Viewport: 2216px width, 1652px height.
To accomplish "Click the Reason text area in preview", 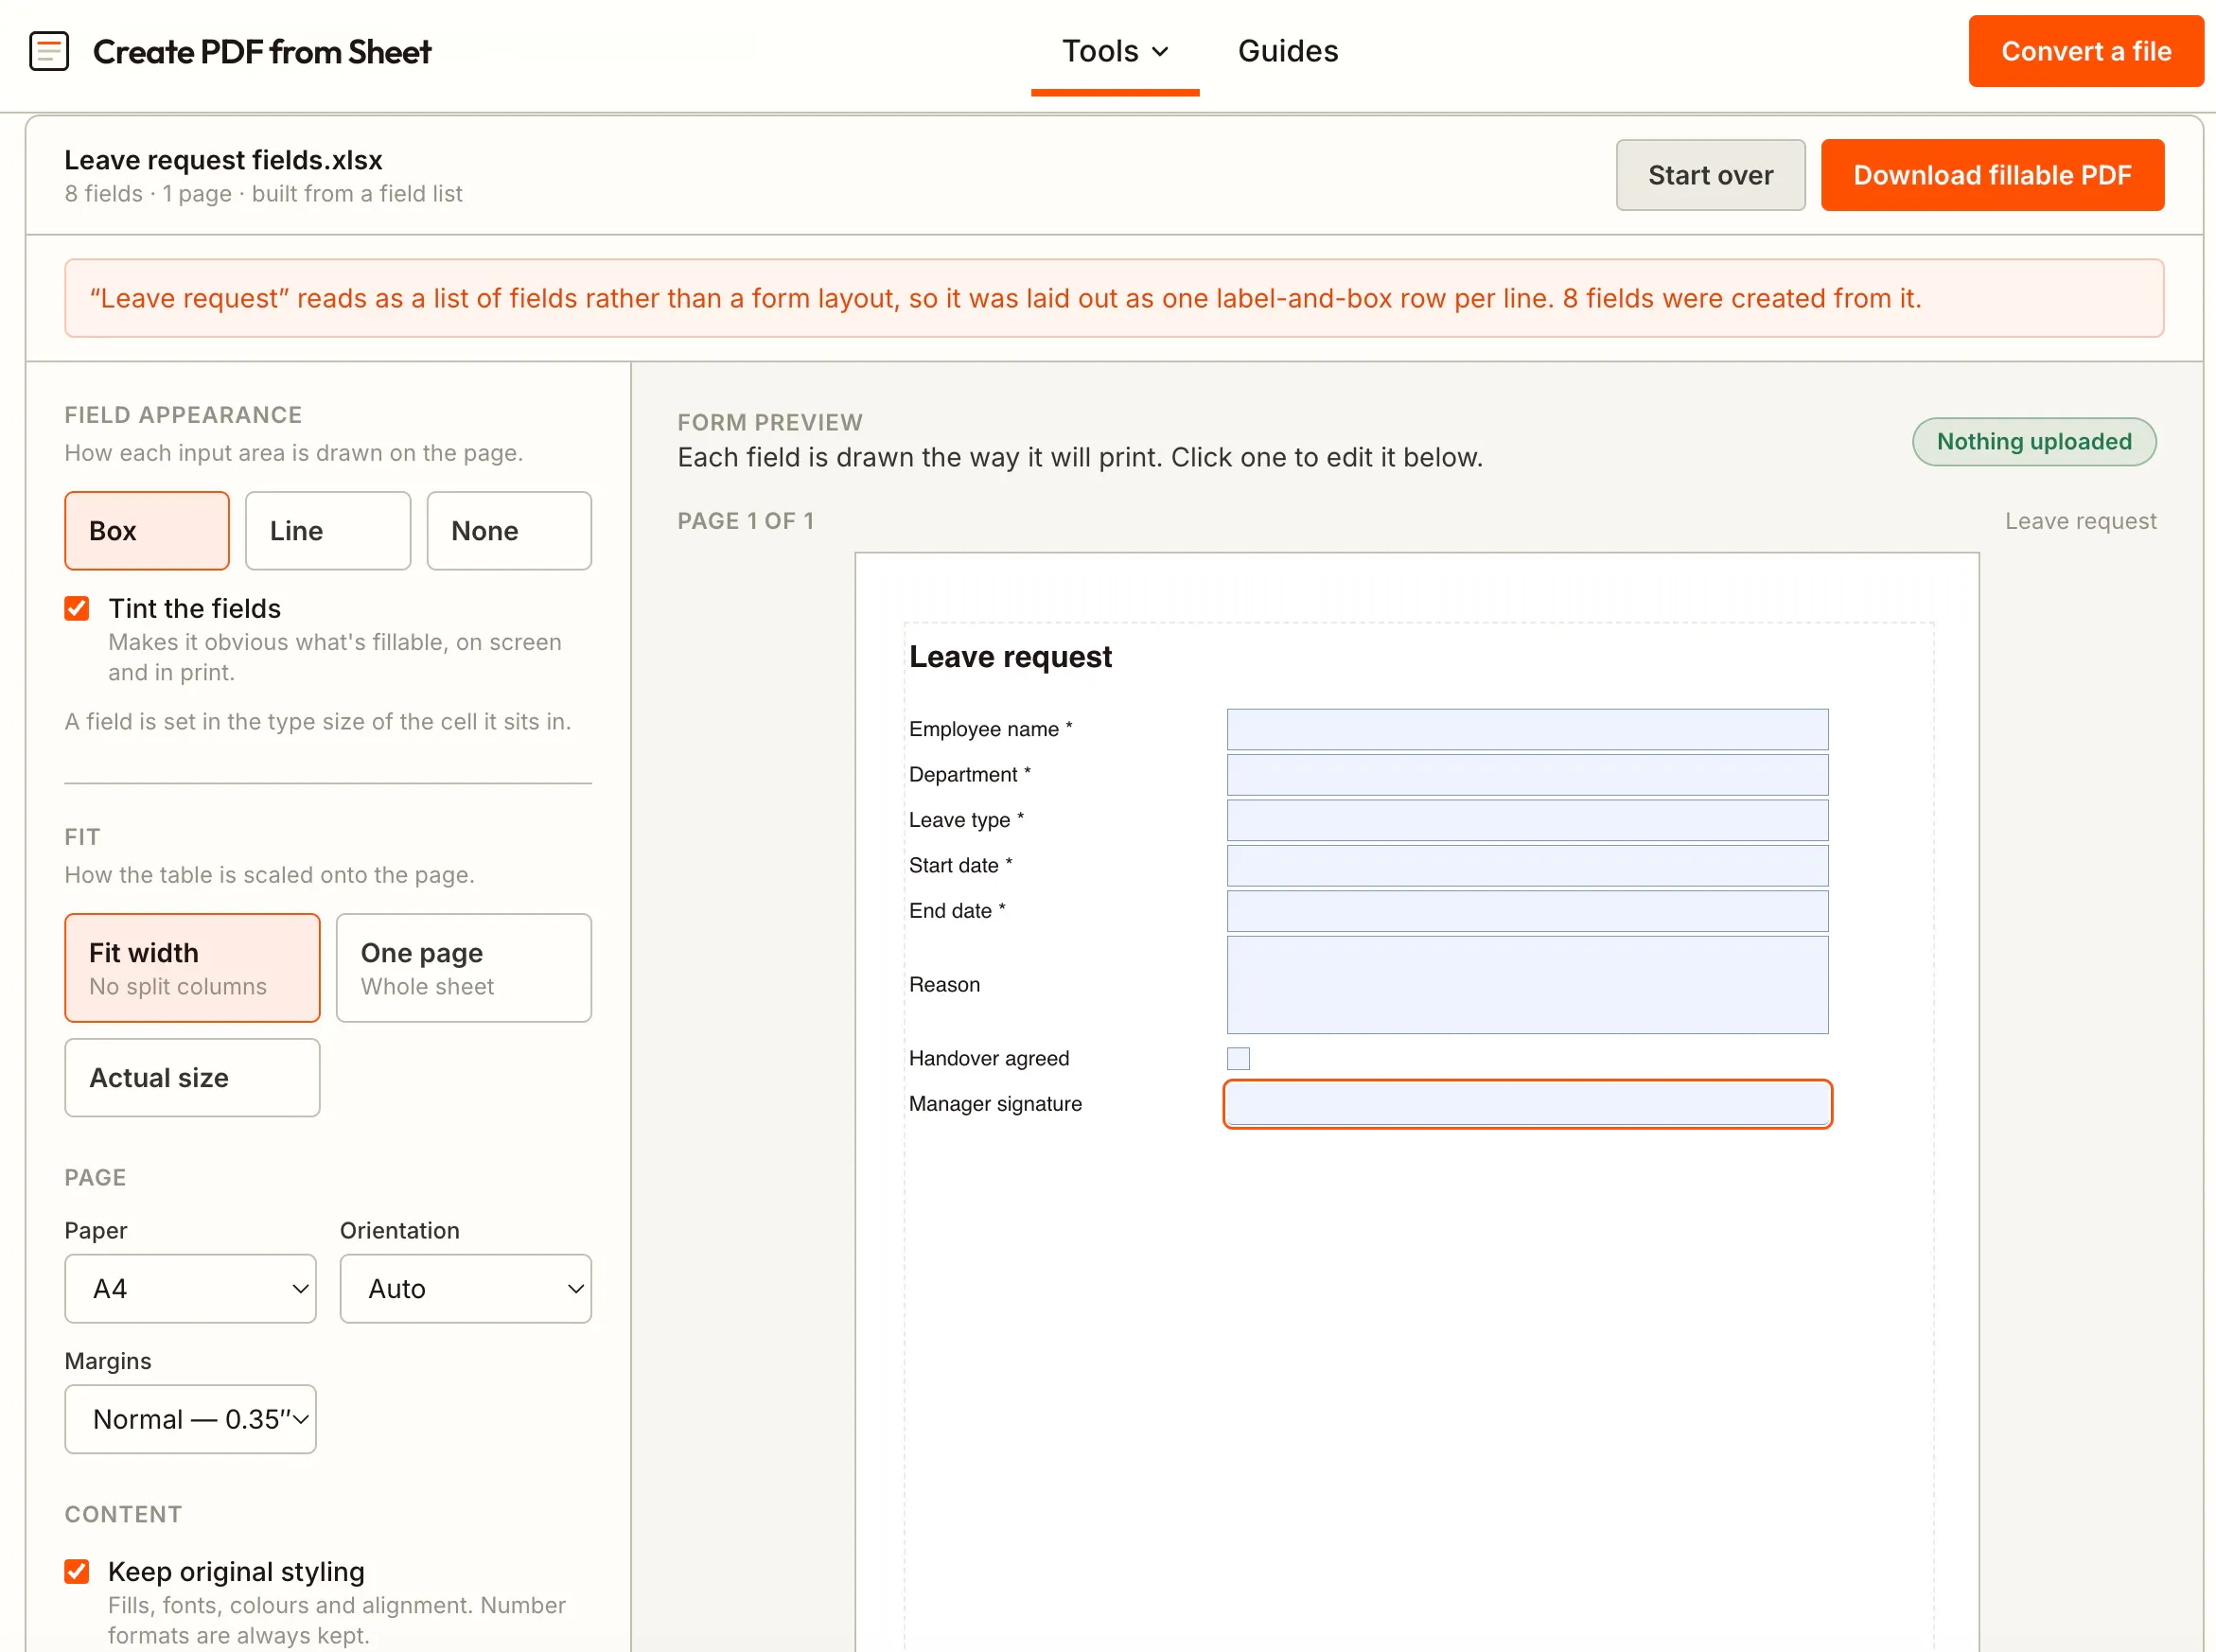I will [x=1527, y=985].
